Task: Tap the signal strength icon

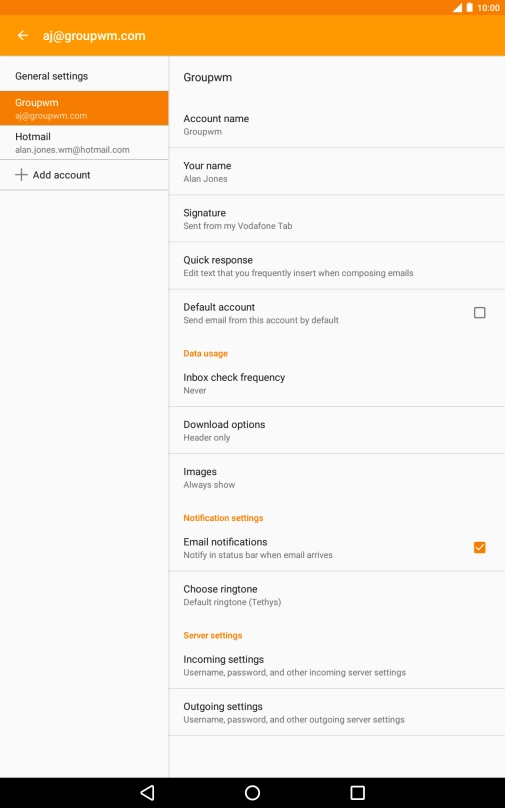Action: (x=458, y=8)
